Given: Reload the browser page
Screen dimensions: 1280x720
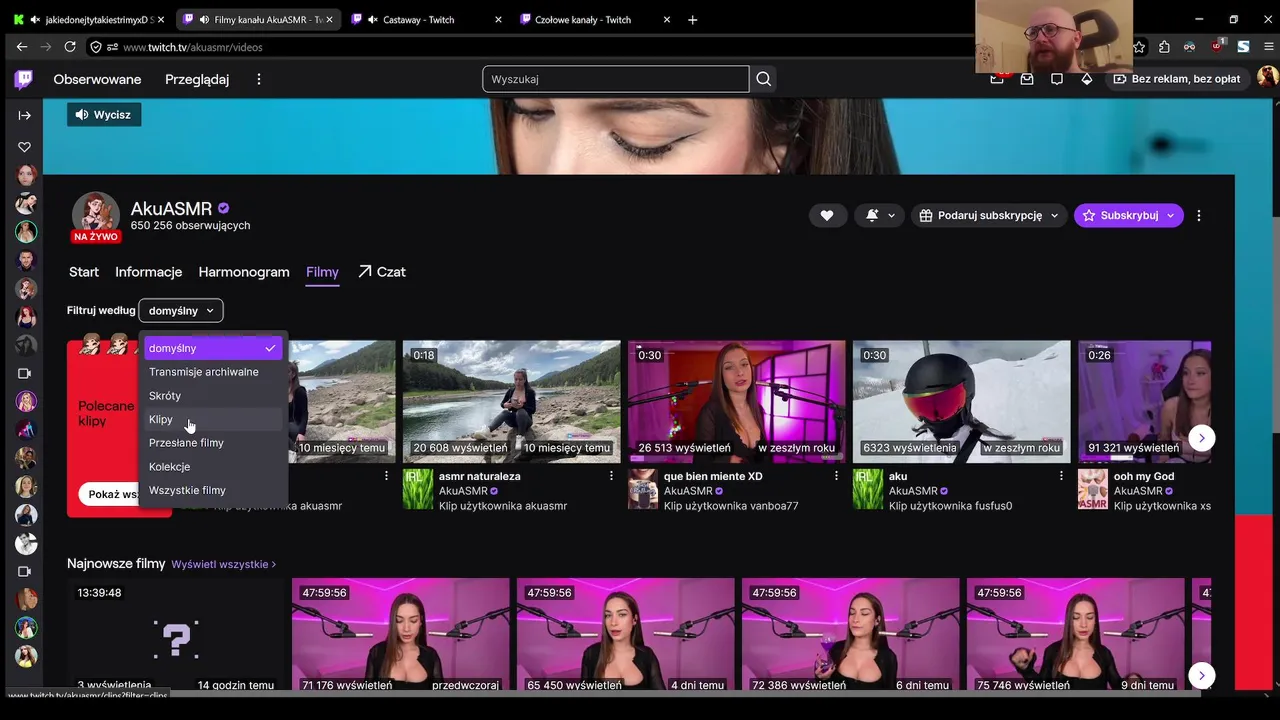Looking at the screenshot, I should [x=70, y=47].
